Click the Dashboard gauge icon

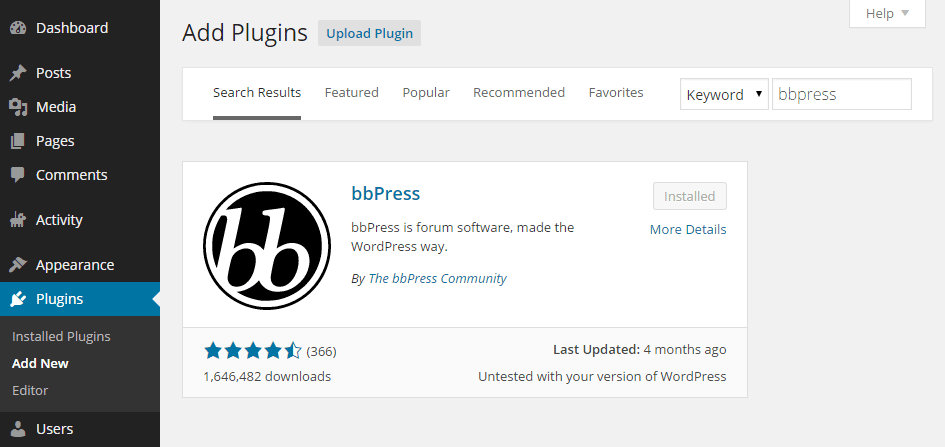coord(18,28)
